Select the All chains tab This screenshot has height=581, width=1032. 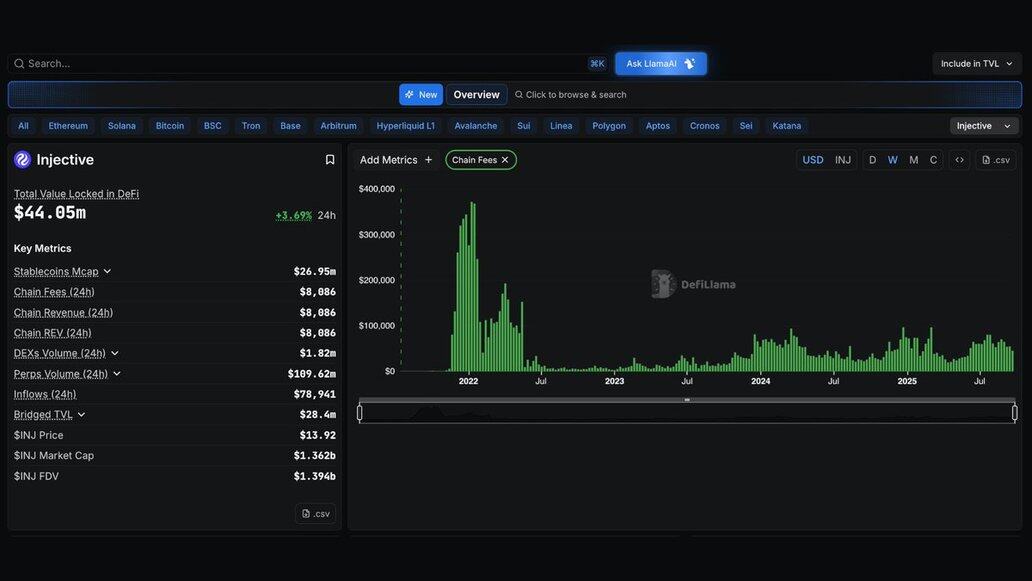coord(24,126)
